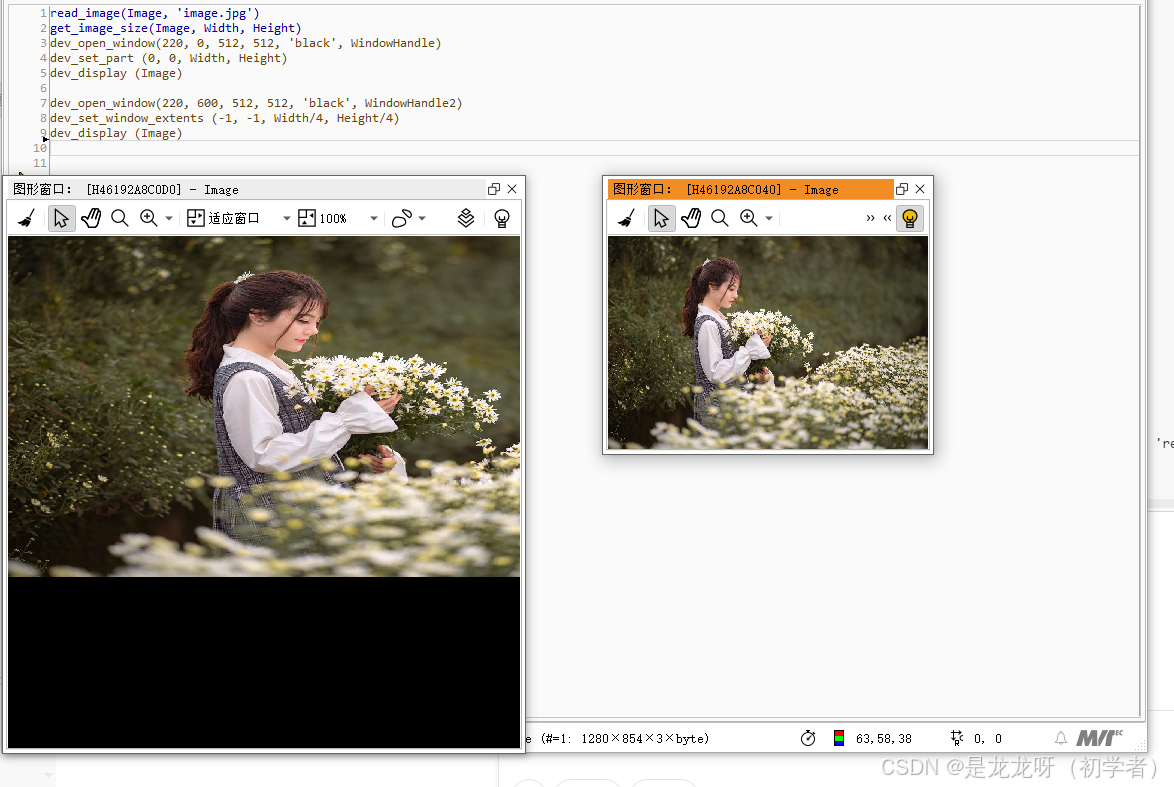Expand hidden toolbar buttons with the >> chevron
This screenshot has height=787, width=1174.
[870, 217]
